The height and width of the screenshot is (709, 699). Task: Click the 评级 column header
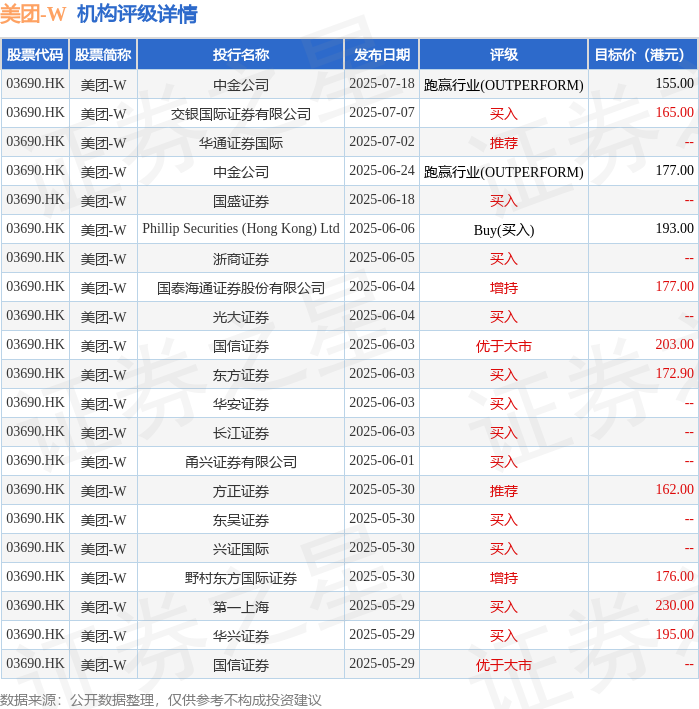click(x=504, y=55)
